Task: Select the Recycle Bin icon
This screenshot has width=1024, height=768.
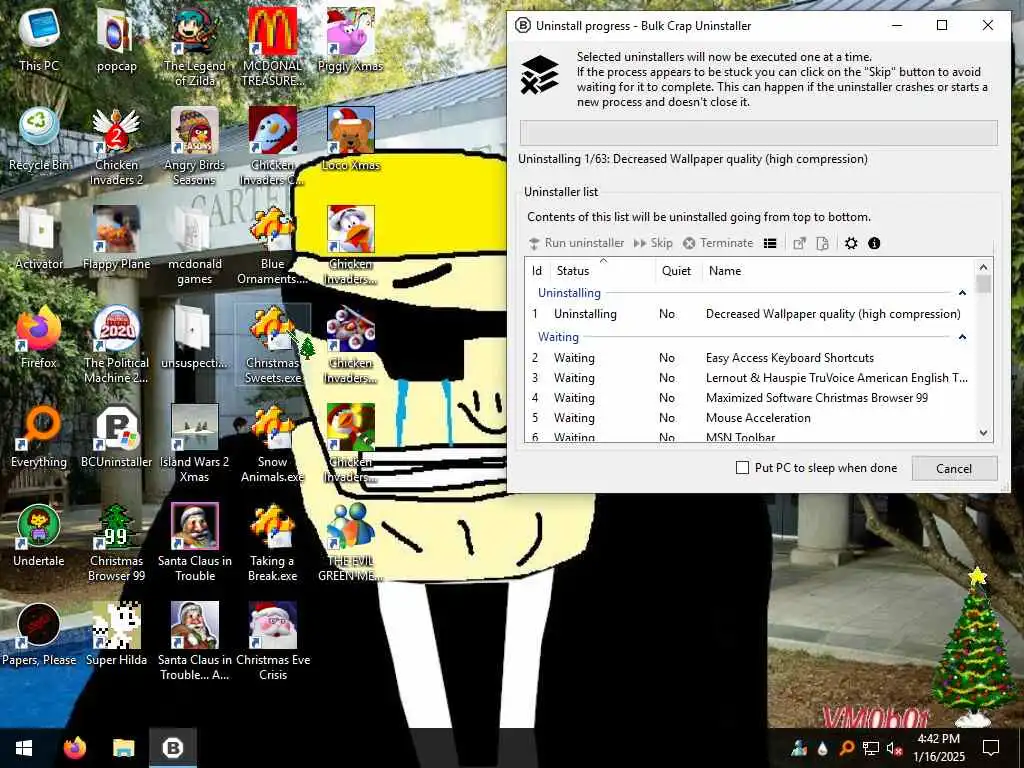Action: [x=39, y=139]
